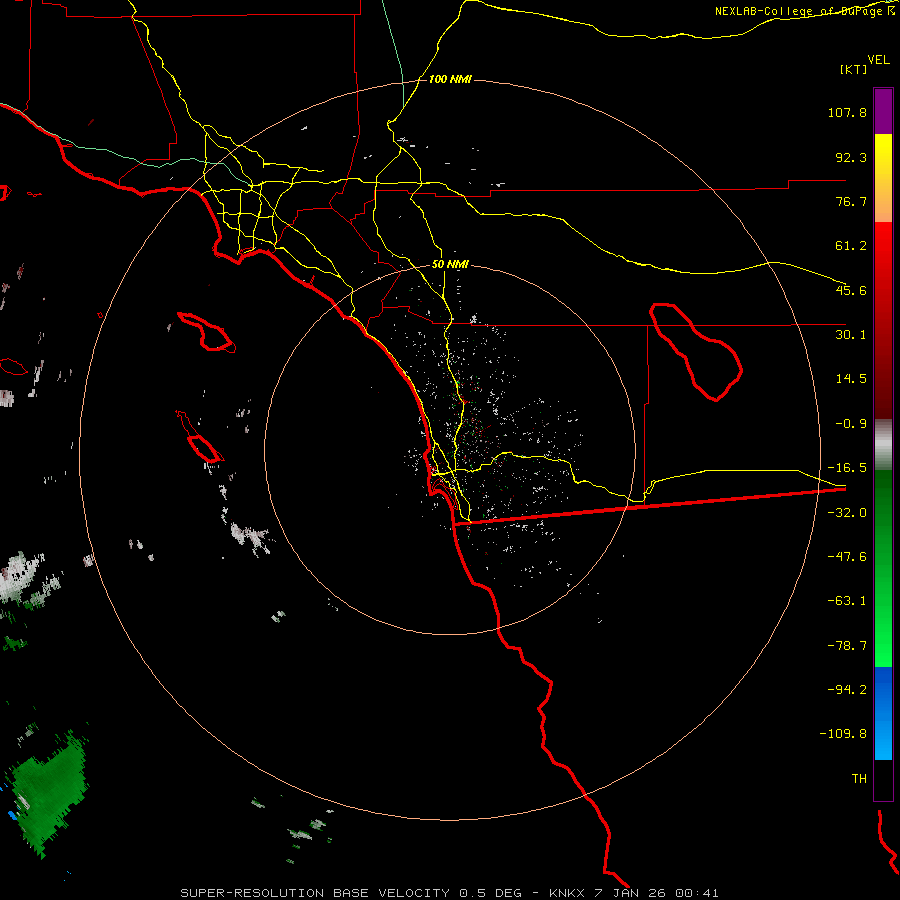
Task: Click the blue segment of velocity color bar
Action: 883,713
